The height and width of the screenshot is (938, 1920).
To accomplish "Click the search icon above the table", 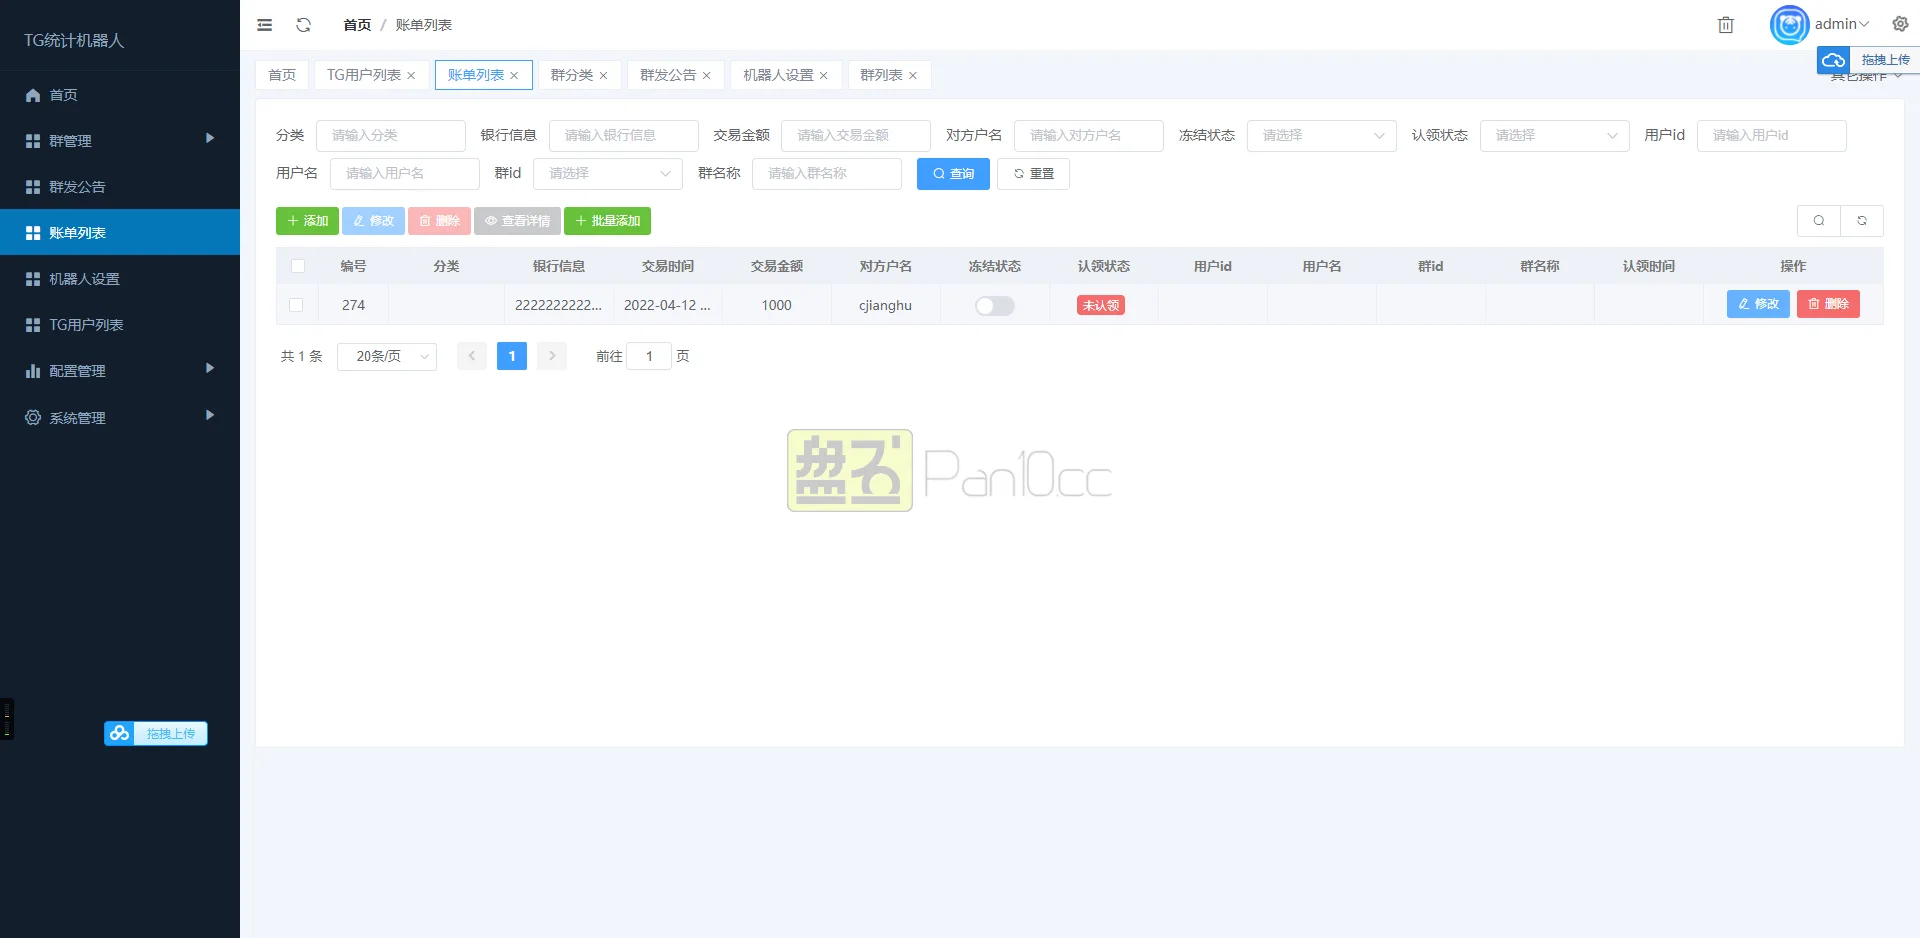I will click(1819, 220).
